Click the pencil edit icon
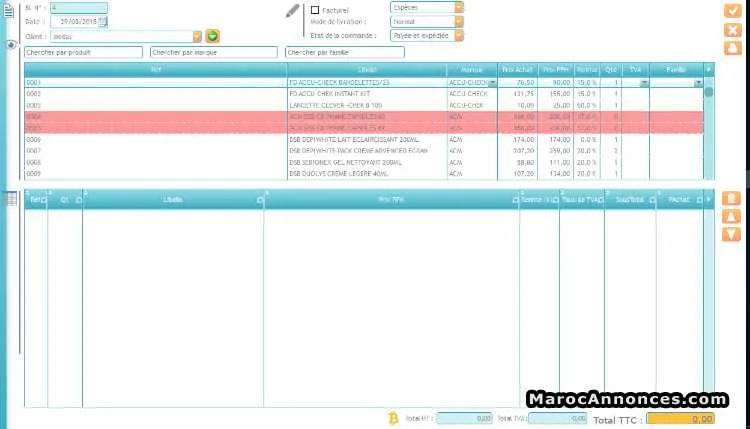The image size is (750, 429). (x=292, y=11)
